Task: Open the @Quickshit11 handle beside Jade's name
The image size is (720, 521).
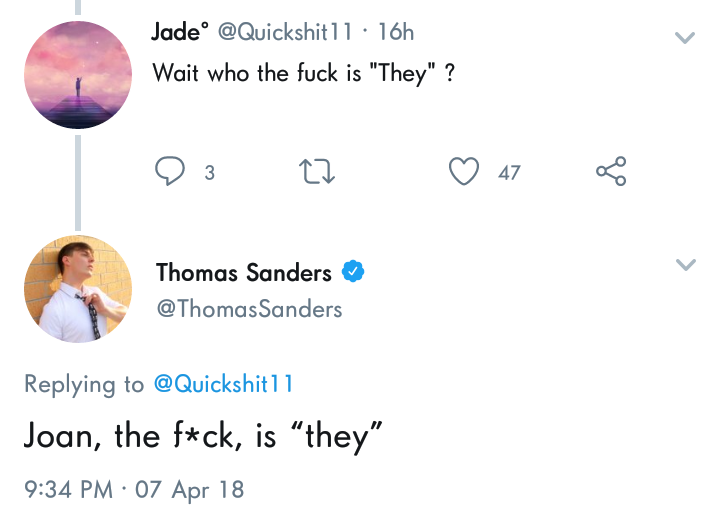Action: pyautogui.click(x=283, y=32)
